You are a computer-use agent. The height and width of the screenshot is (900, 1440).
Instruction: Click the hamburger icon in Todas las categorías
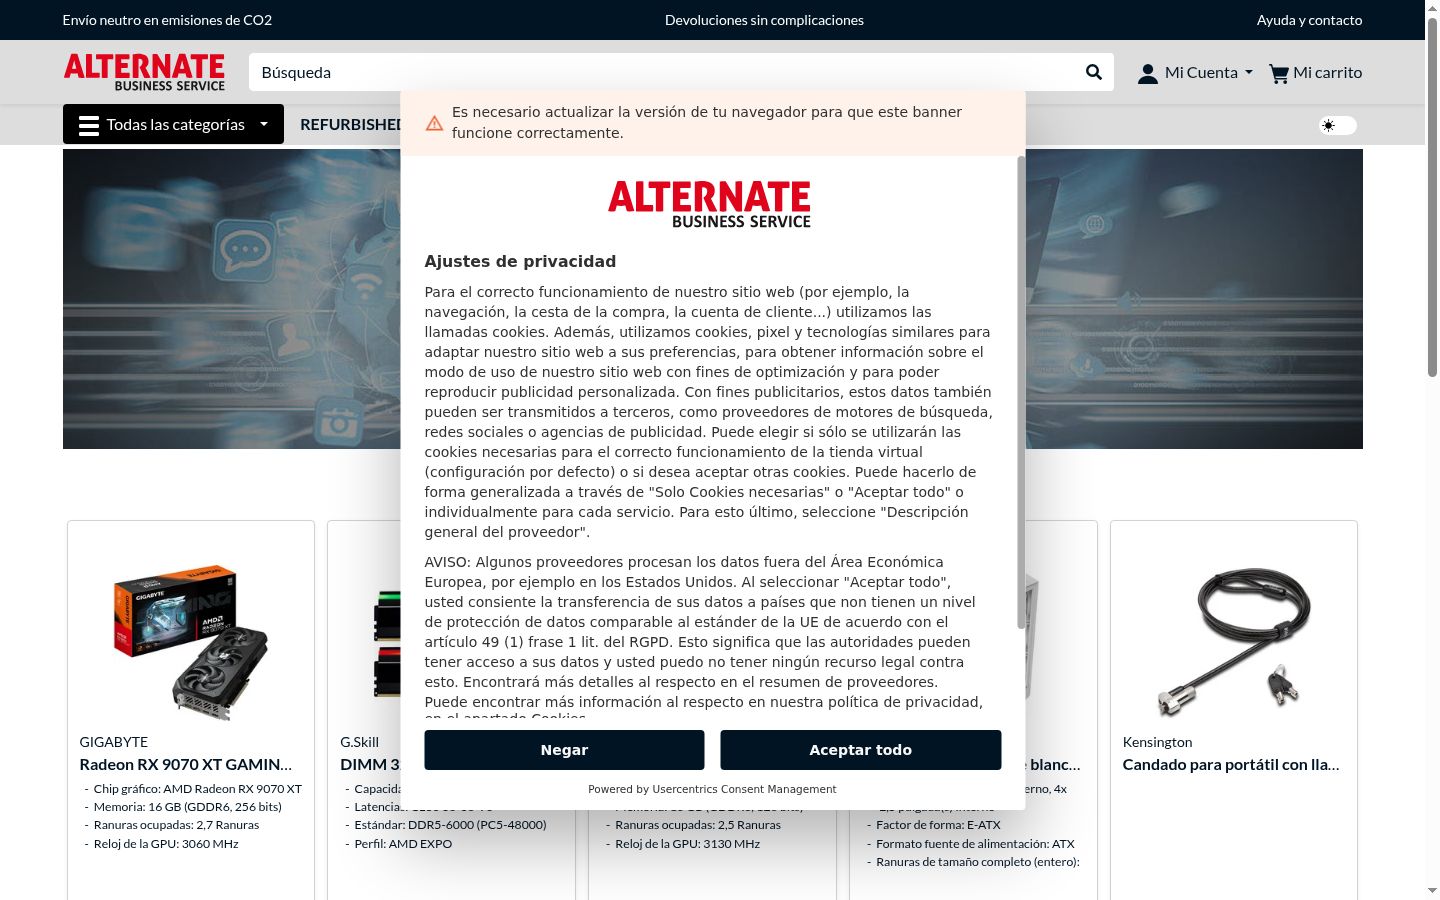tap(89, 125)
